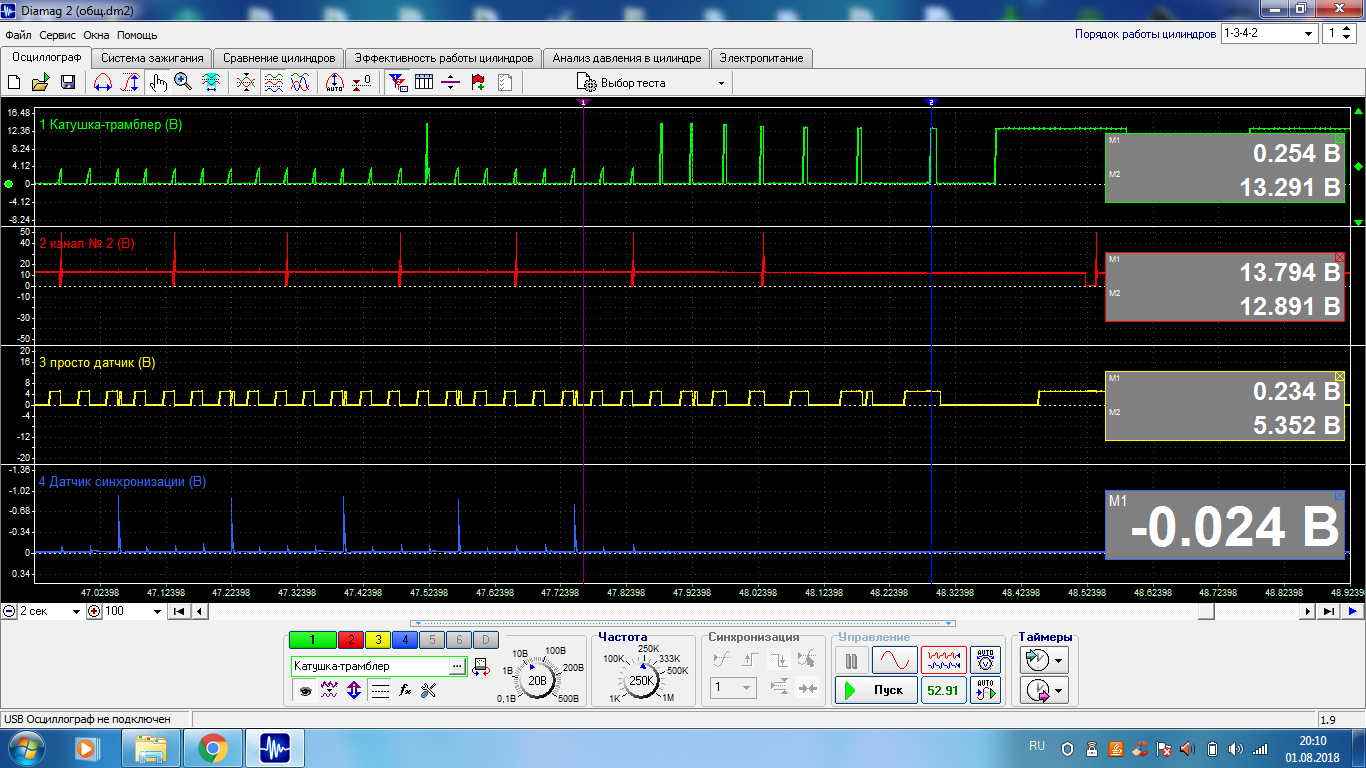1366x768 pixels.
Task: Switch to Анализ давления в цилиндре tab
Action: (628, 58)
